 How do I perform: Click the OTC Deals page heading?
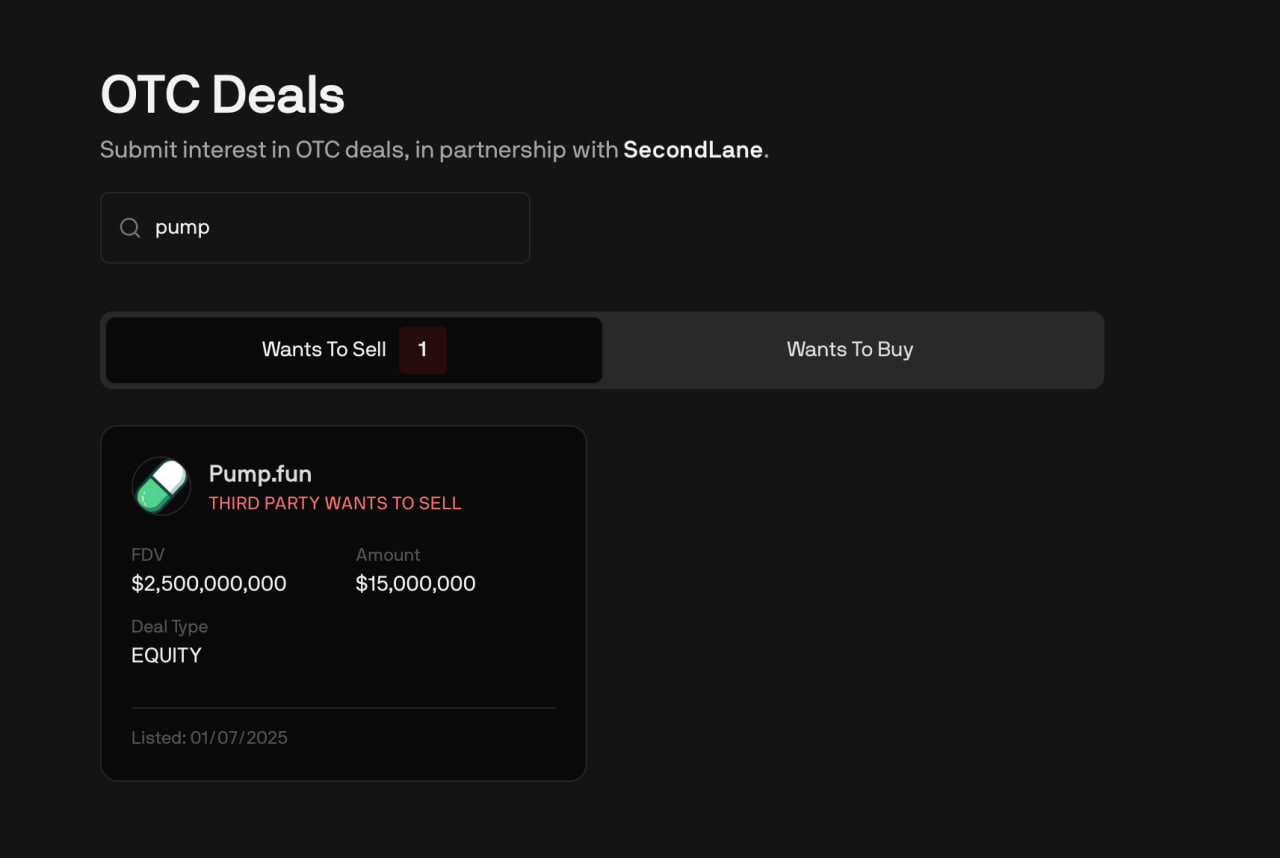click(222, 95)
